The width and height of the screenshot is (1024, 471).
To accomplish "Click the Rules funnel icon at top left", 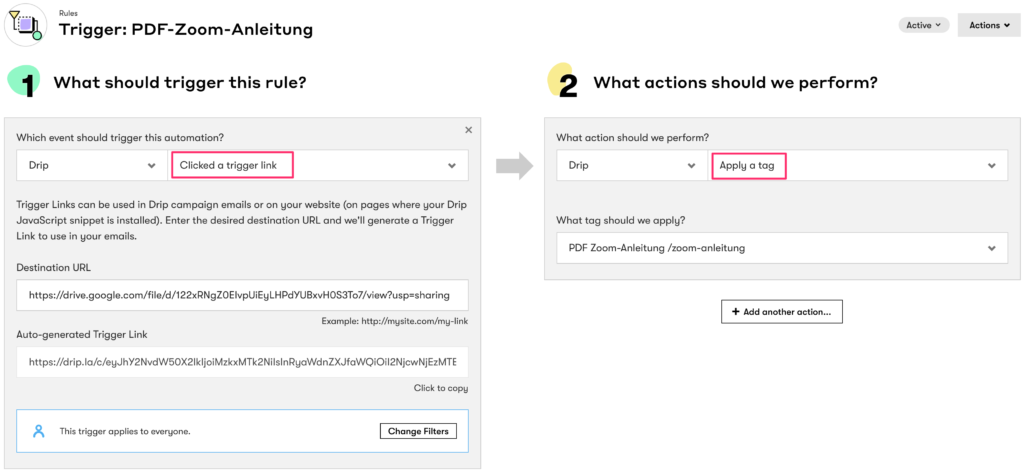I will 24,22.
